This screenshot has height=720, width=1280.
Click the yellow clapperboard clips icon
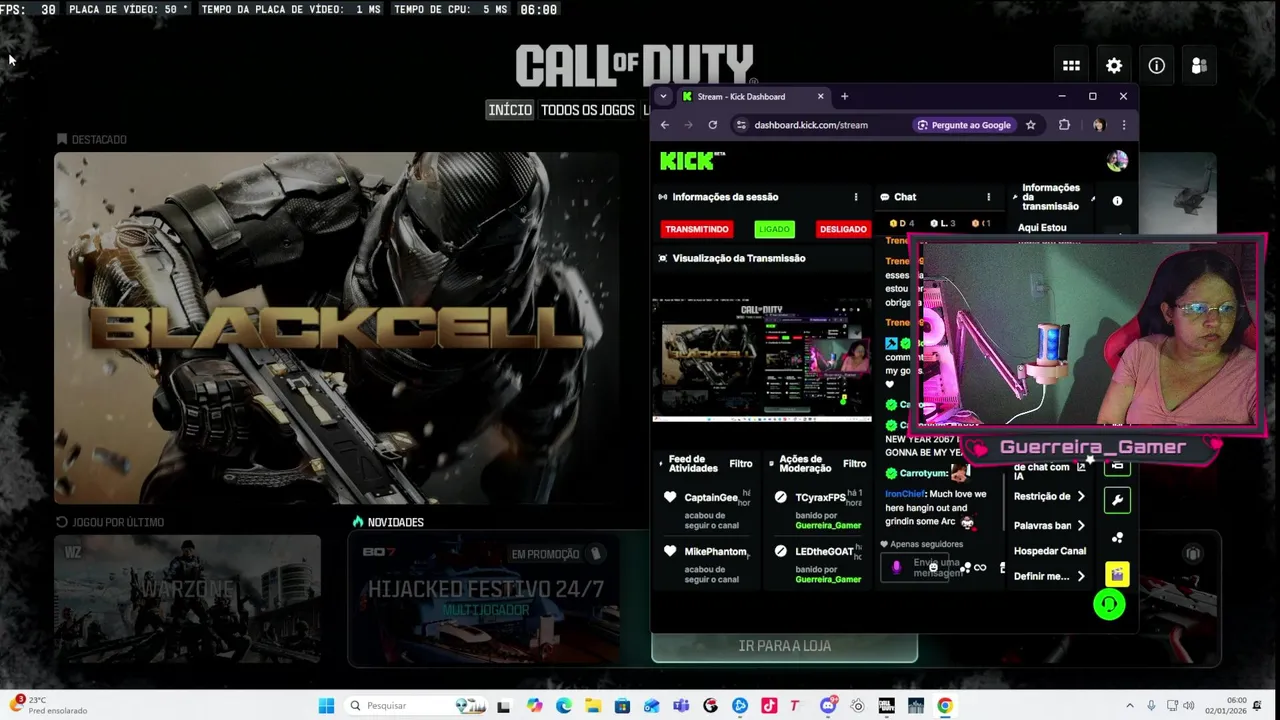(x=1117, y=574)
